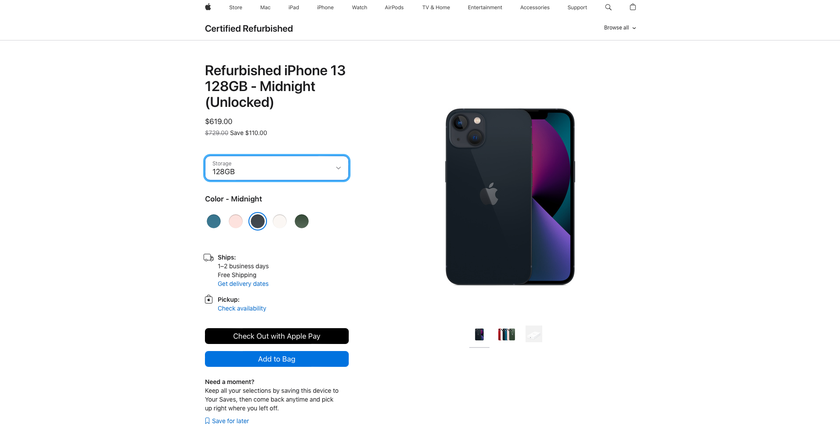Open the iPhone menu item
The image size is (840, 428).
tap(325, 7)
